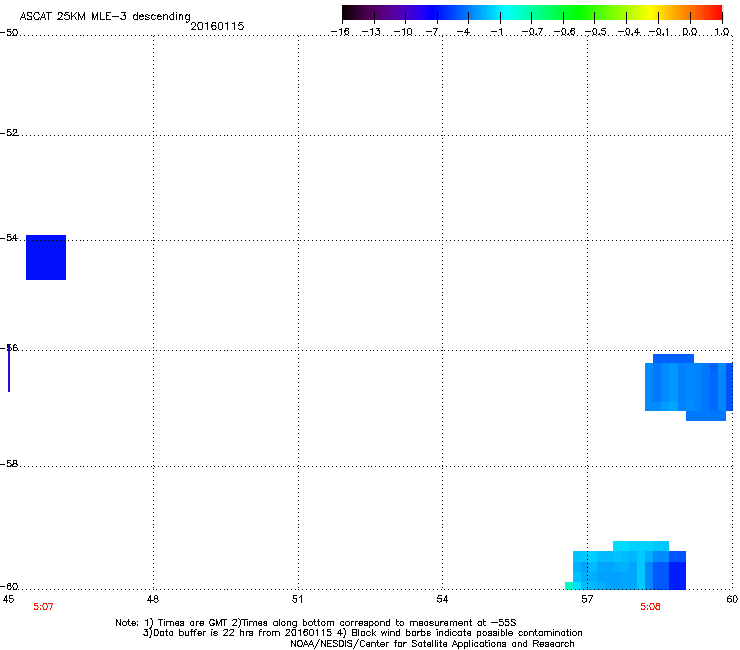Click the -54 latitude axis label
Viewport: 740px width, 650px height.
9,237
